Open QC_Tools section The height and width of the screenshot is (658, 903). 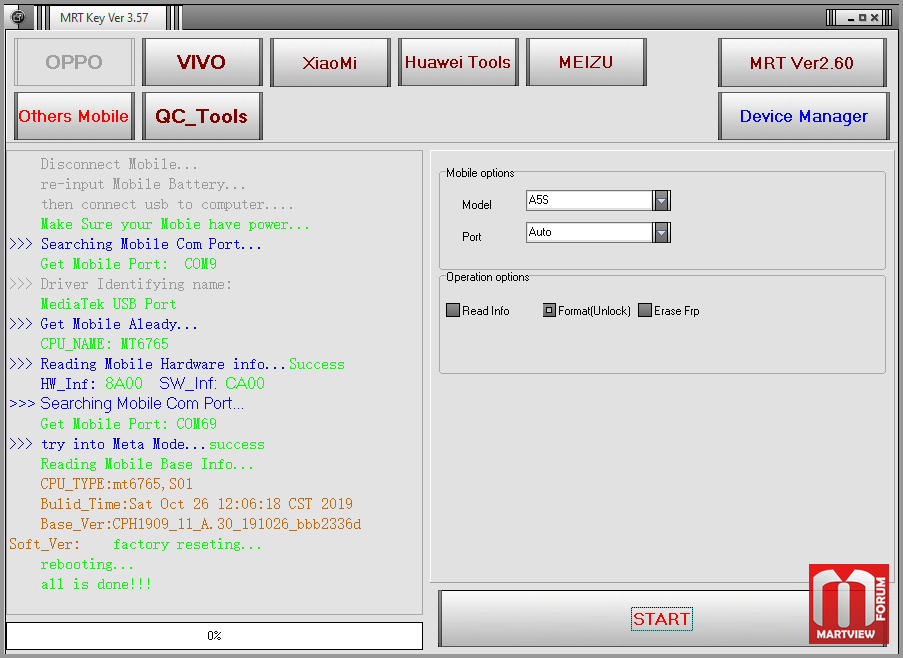(x=202, y=116)
